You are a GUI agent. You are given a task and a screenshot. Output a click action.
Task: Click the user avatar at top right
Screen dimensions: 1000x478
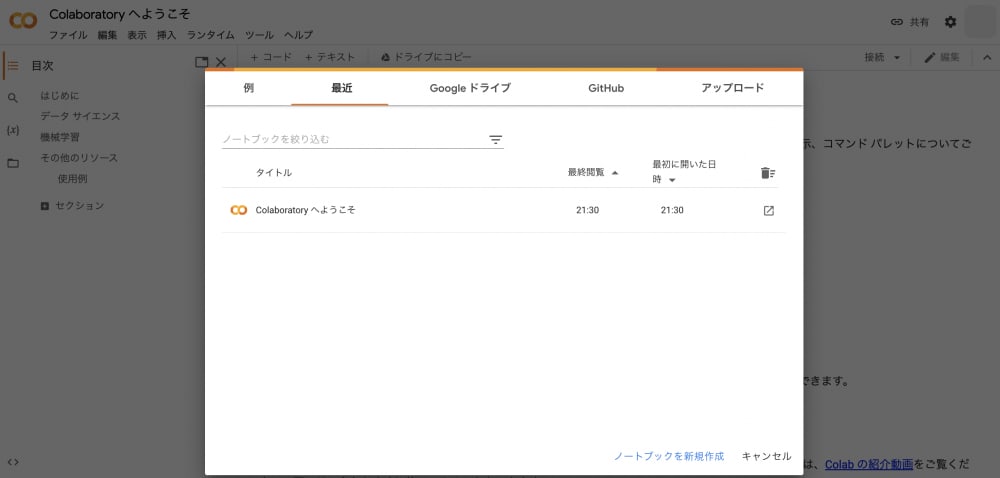coord(980,22)
